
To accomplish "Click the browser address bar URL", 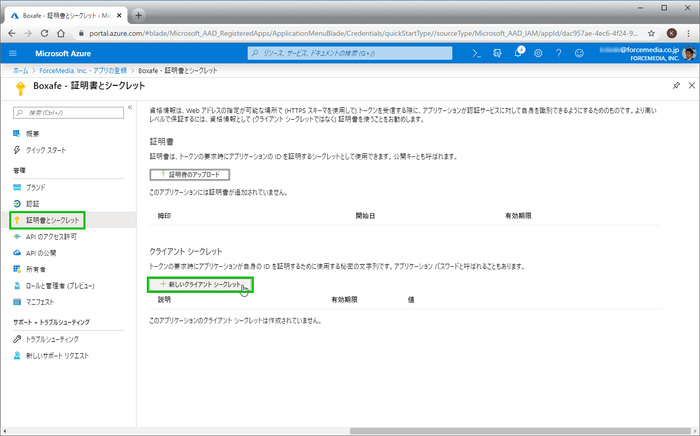I will pyautogui.click(x=363, y=33).
